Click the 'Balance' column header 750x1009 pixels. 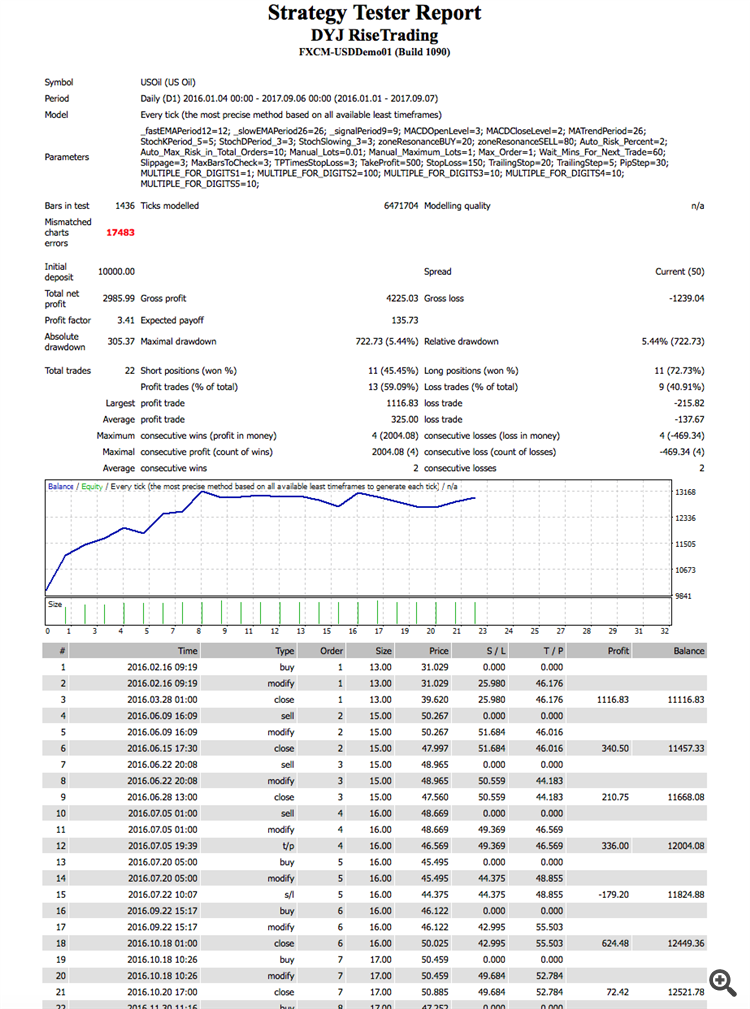(689, 651)
